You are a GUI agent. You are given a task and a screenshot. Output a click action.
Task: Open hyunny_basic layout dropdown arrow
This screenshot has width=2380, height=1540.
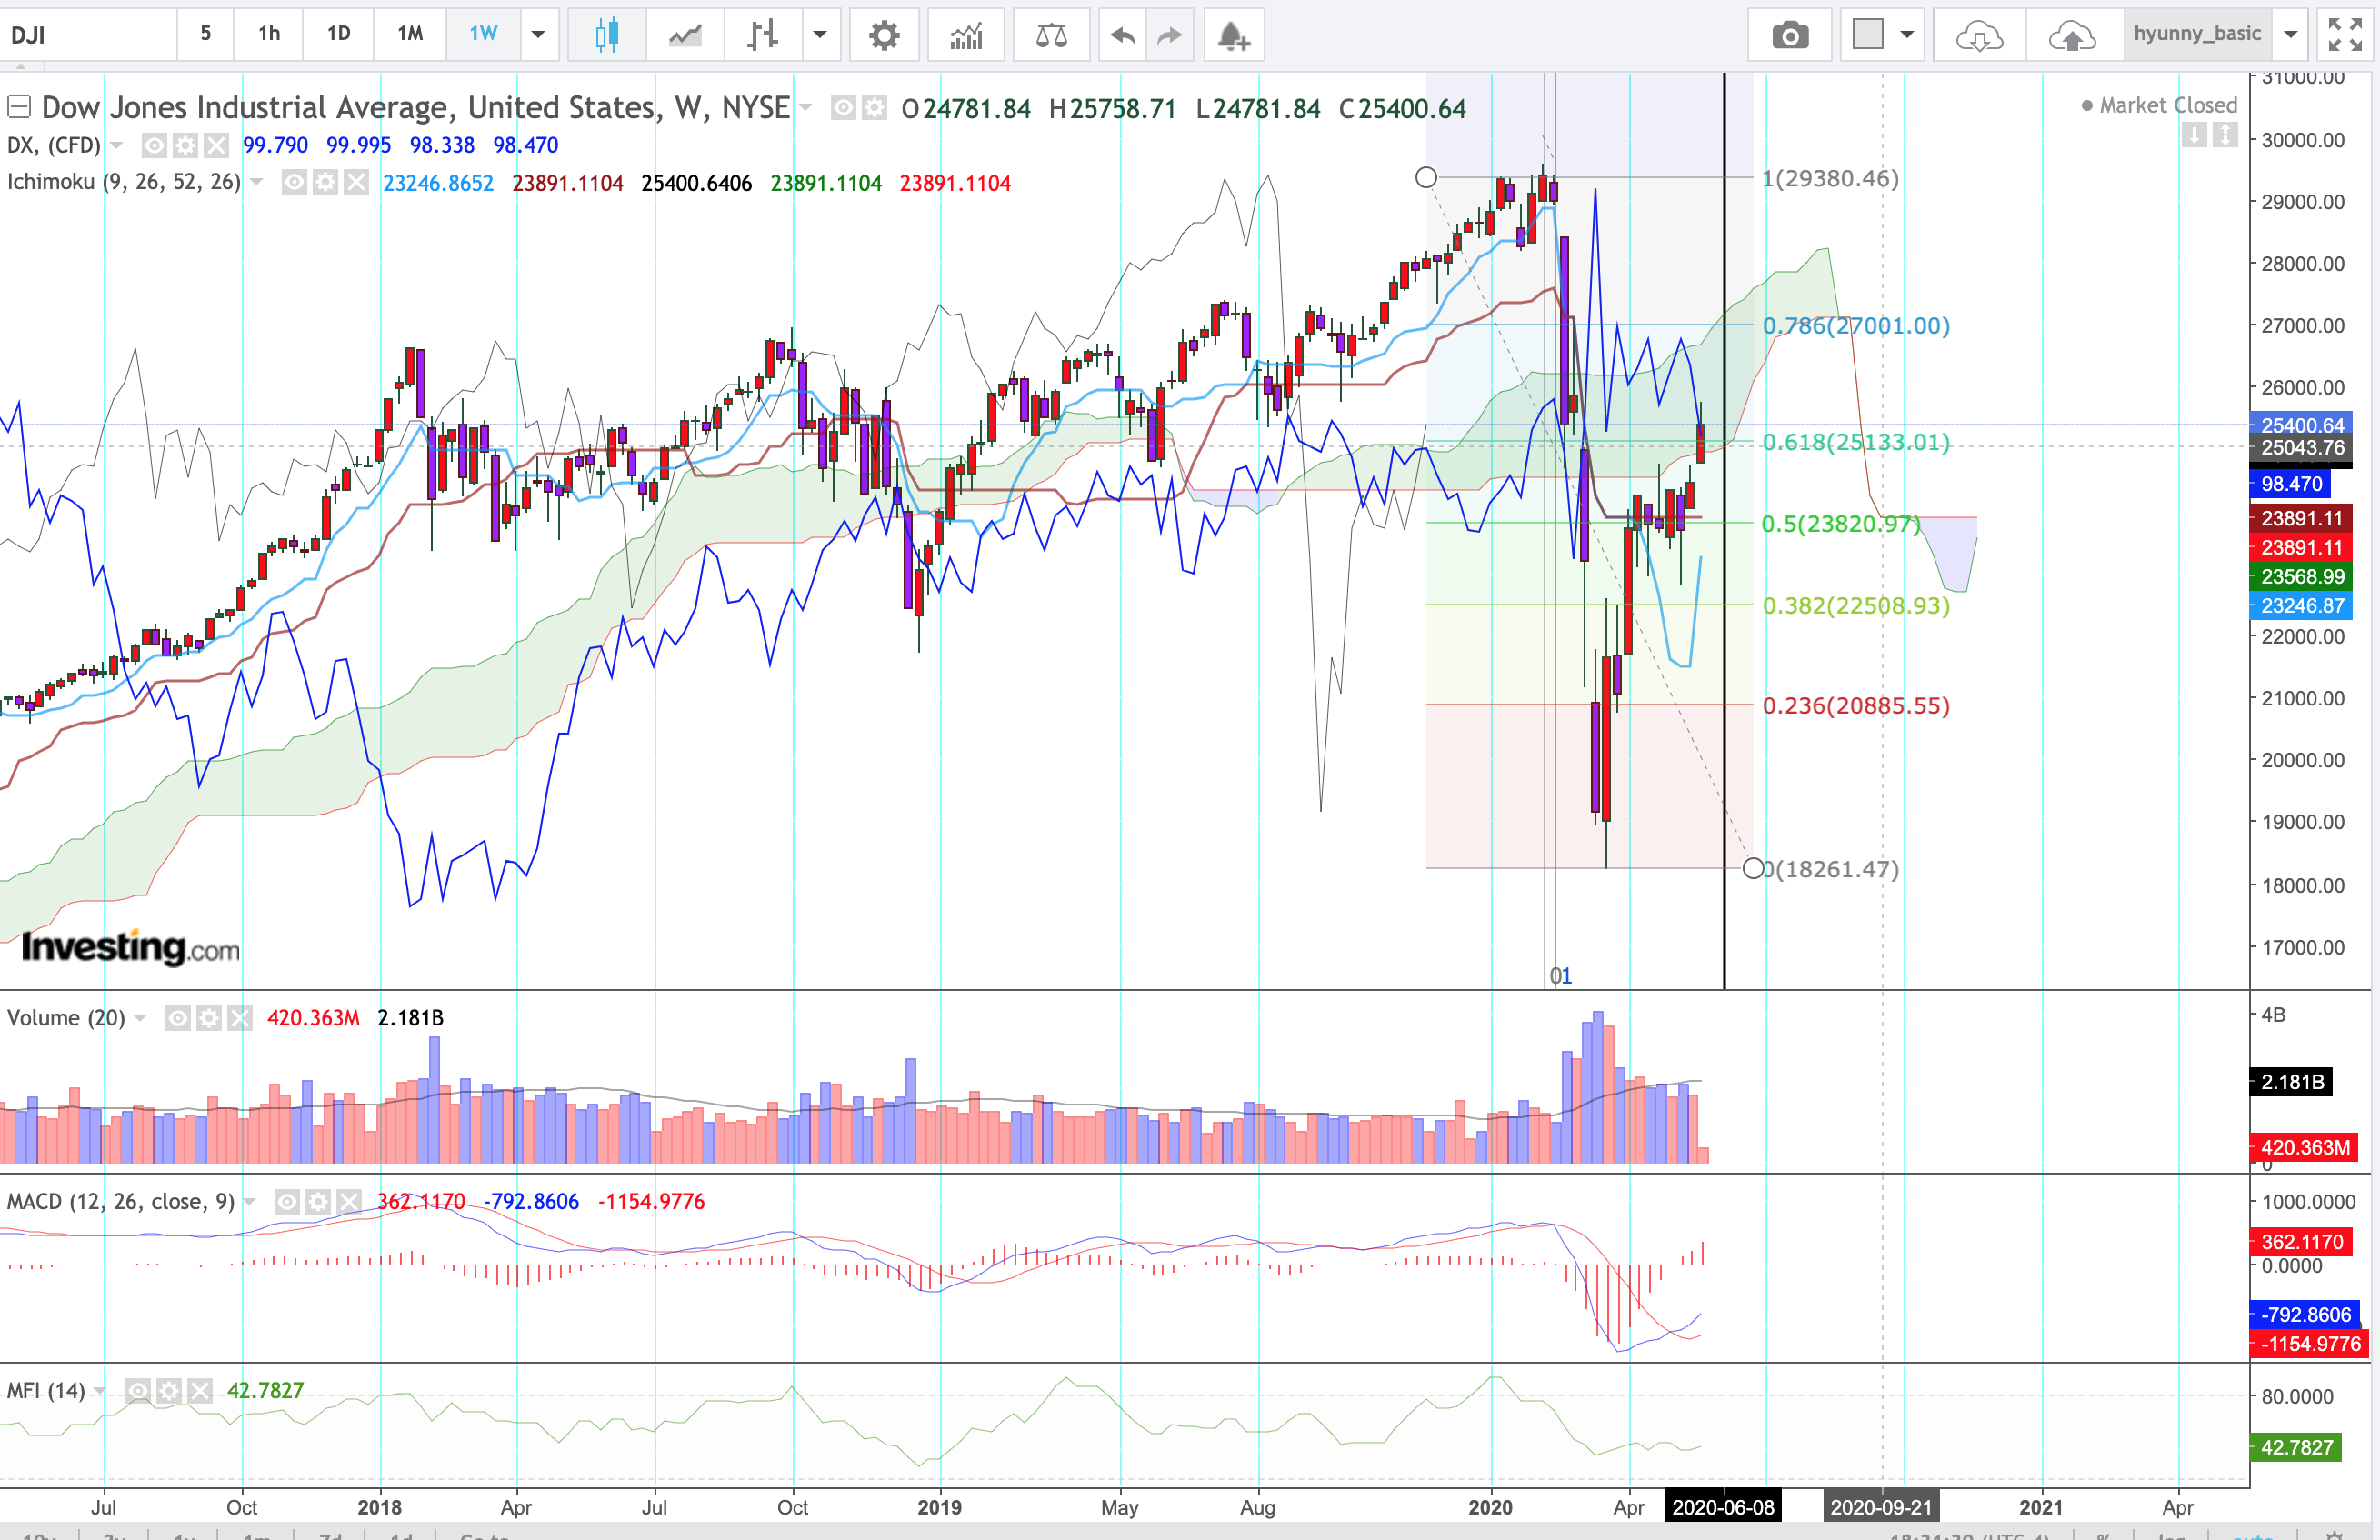click(2290, 34)
